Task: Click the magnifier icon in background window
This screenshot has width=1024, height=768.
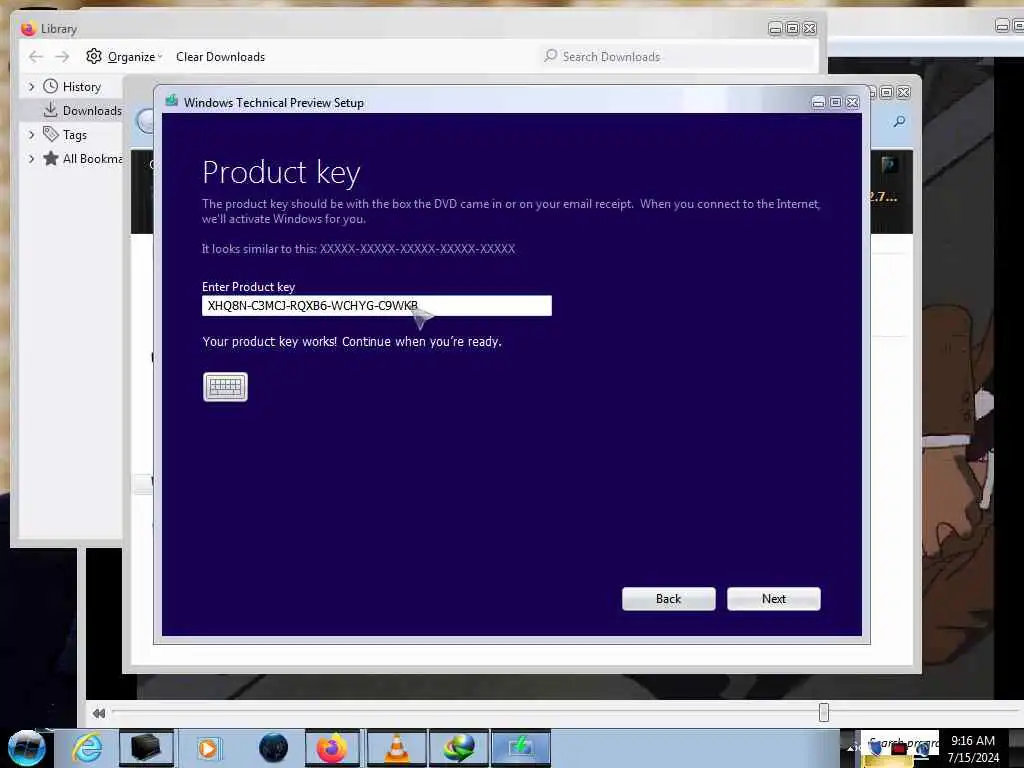Action: point(899,121)
